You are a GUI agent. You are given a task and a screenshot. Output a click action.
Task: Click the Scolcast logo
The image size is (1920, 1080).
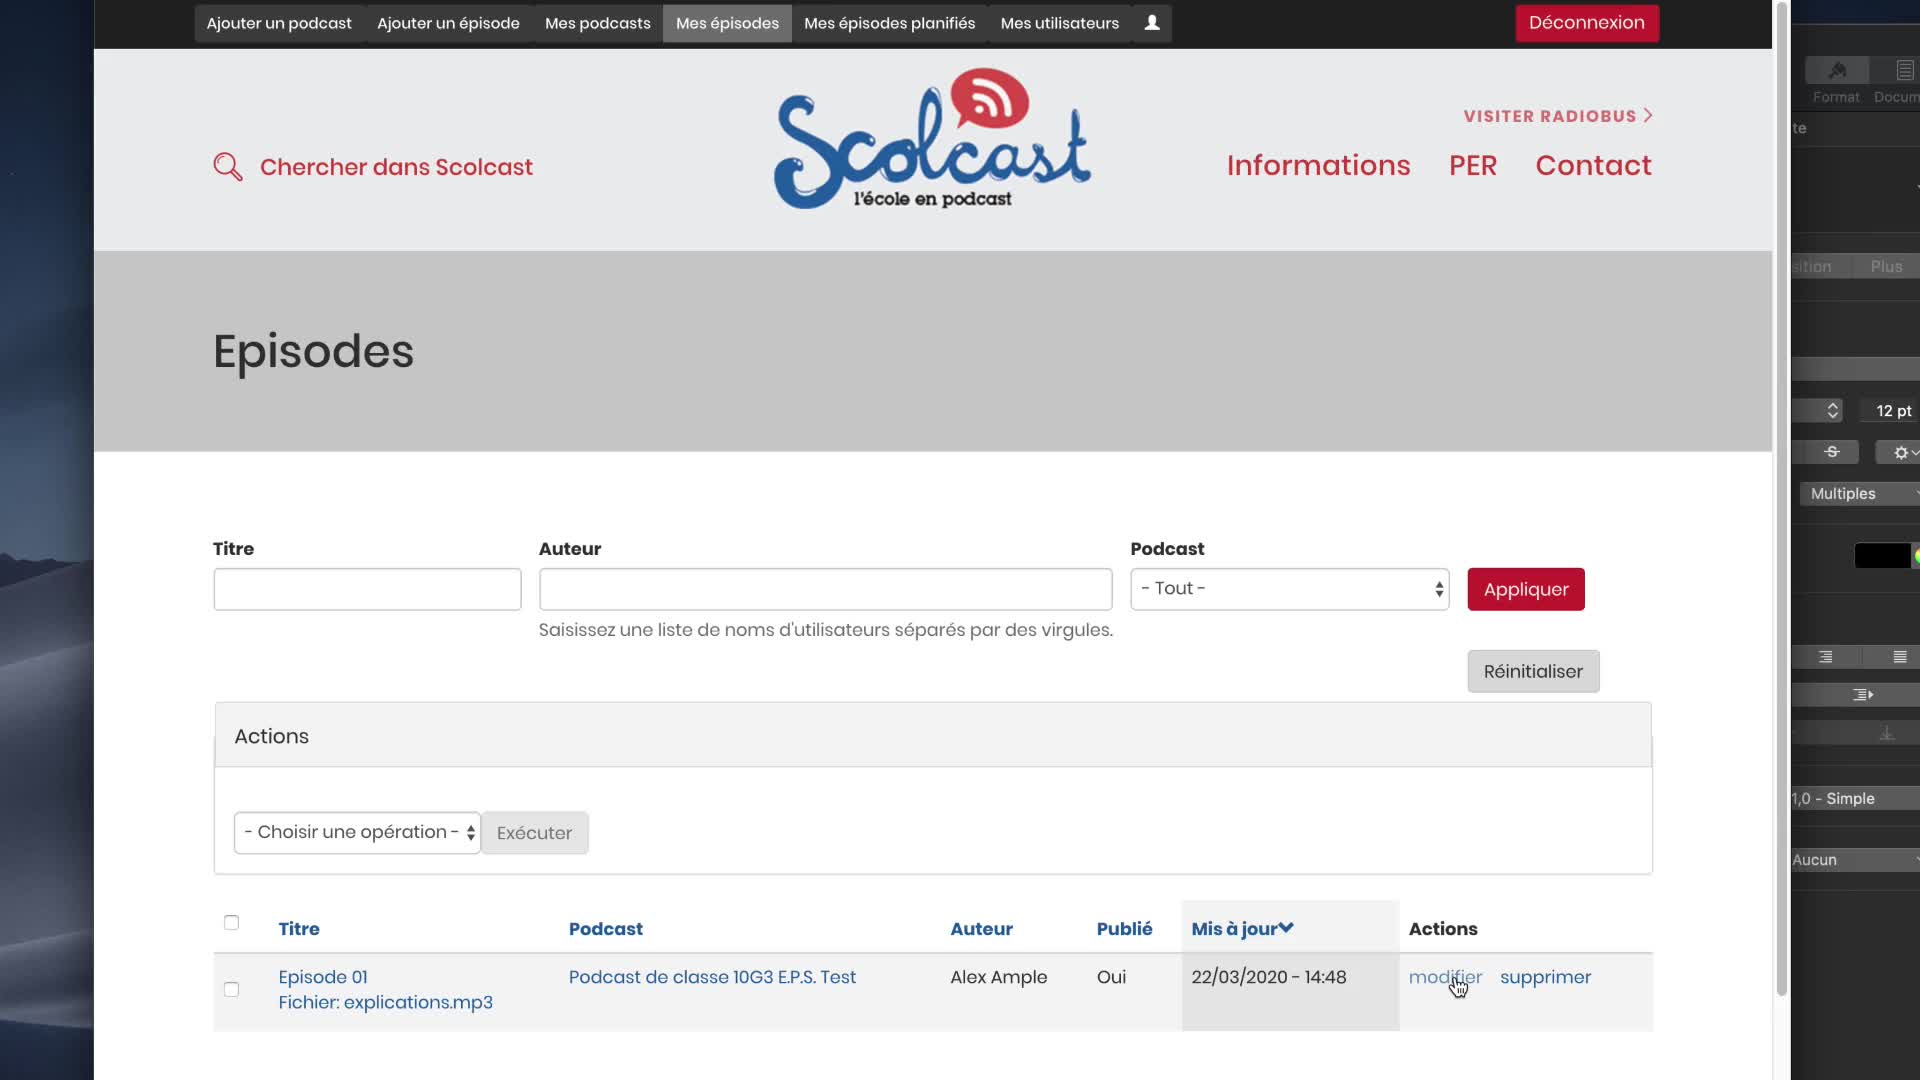click(x=932, y=139)
